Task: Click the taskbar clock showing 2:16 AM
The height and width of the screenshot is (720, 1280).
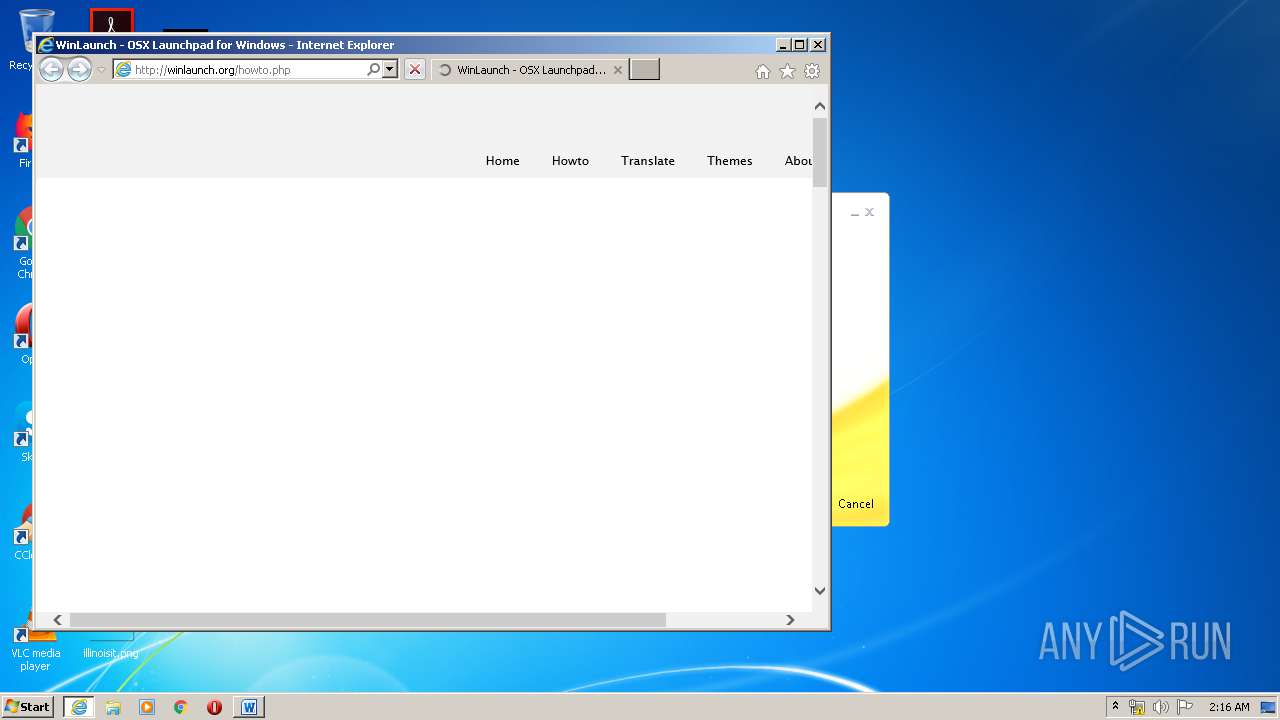Action: tap(1229, 707)
